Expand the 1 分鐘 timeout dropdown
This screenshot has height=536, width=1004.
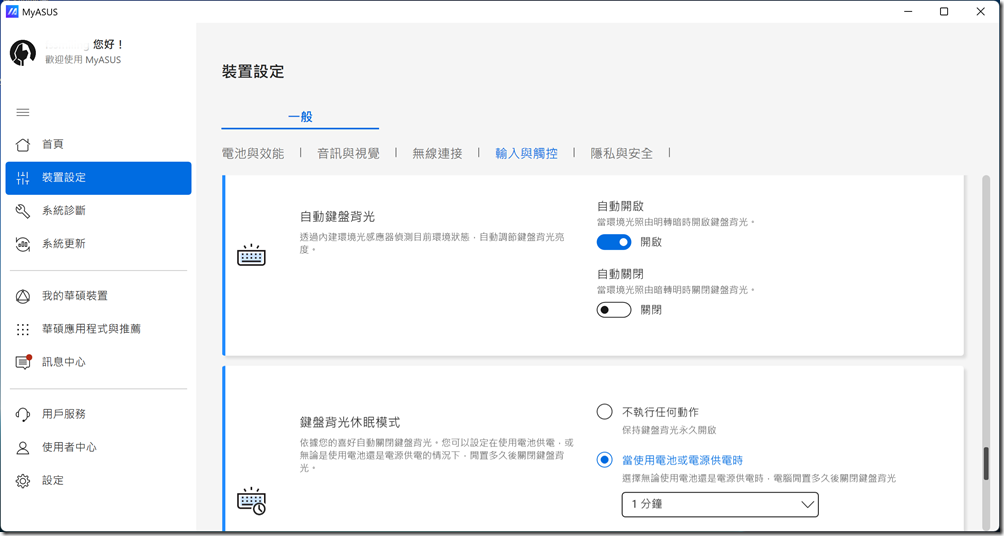click(720, 505)
